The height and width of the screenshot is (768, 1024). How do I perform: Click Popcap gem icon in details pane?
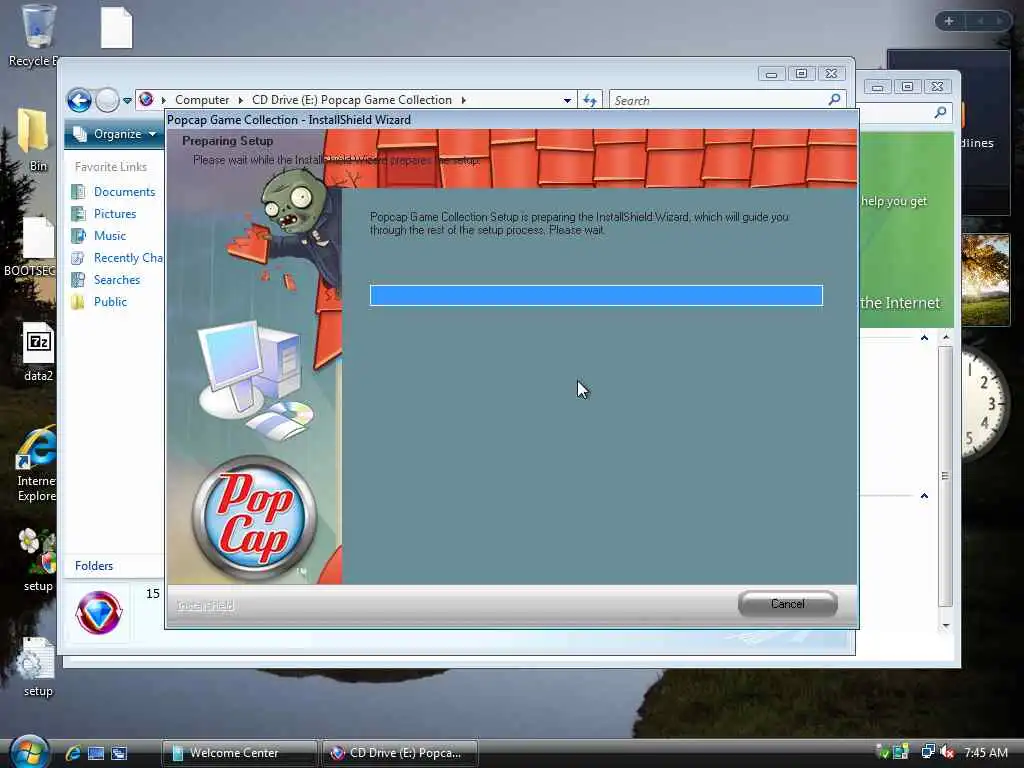click(x=99, y=613)
